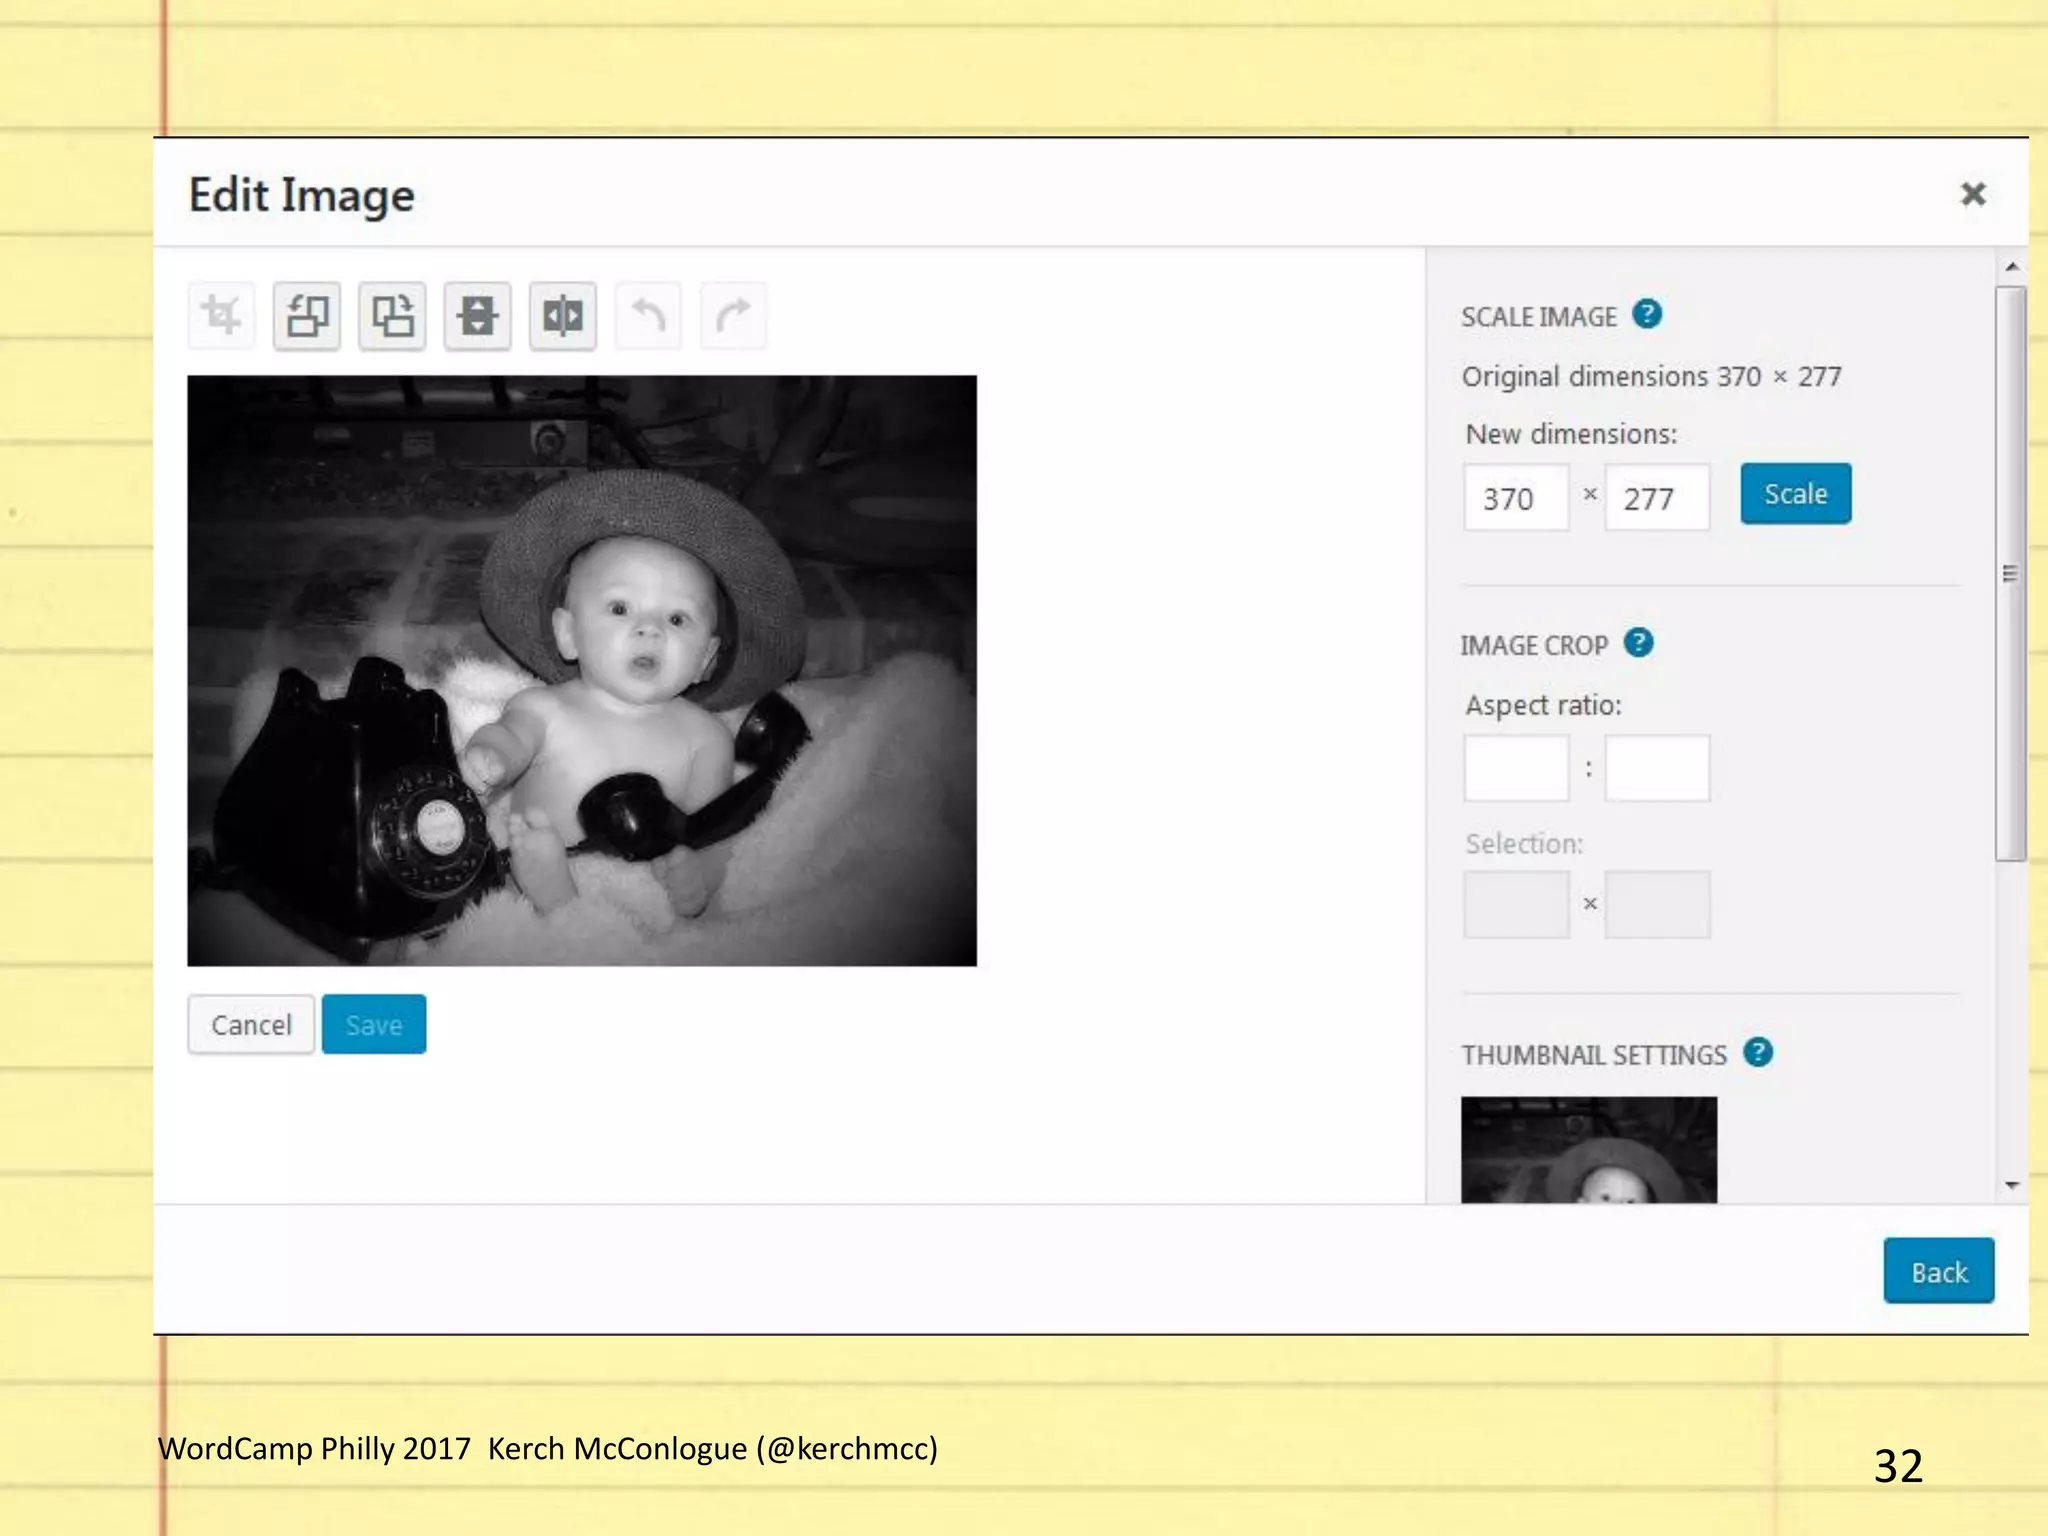Open Image Crop help icon
The height and width of the screenshot is (1536, 2048).
[x=1638, y=643]
